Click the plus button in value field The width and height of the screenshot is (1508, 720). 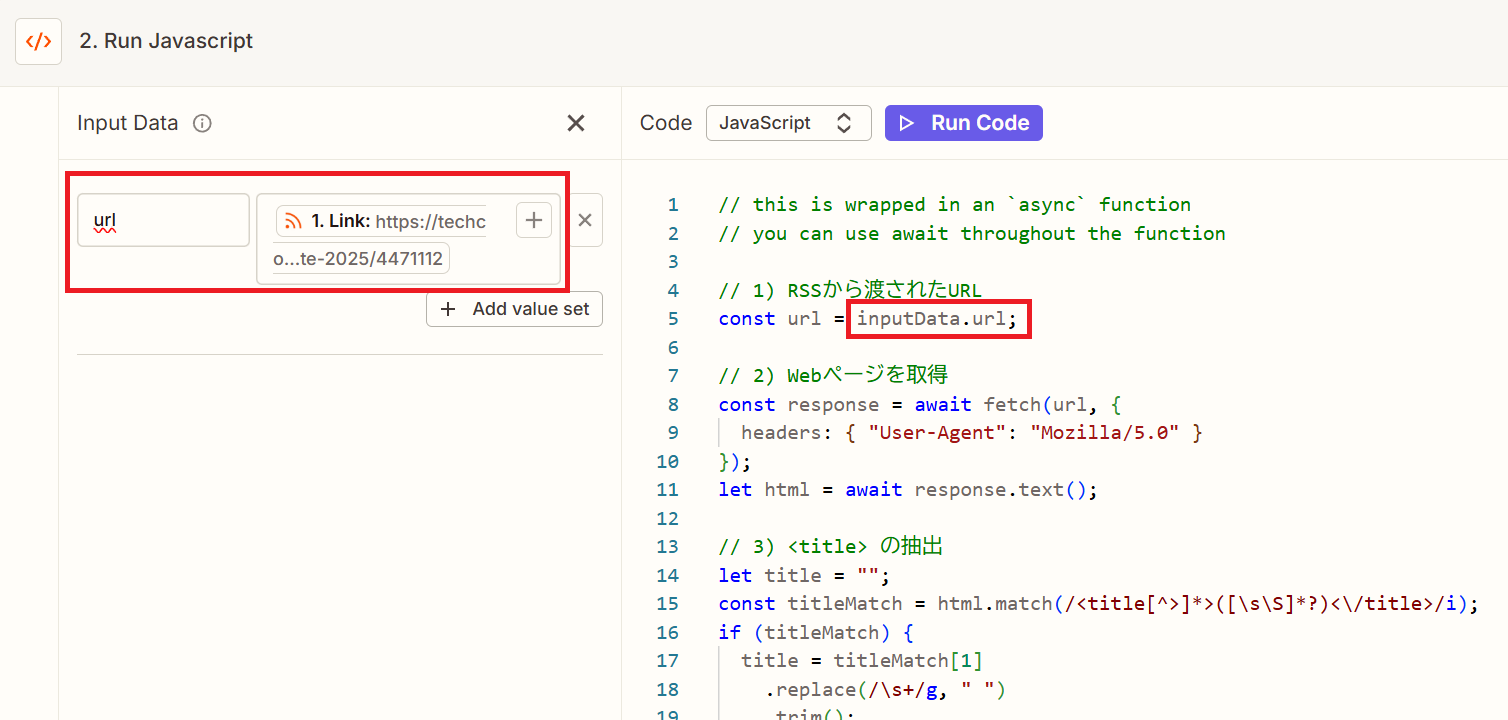(x=534, y=220)
